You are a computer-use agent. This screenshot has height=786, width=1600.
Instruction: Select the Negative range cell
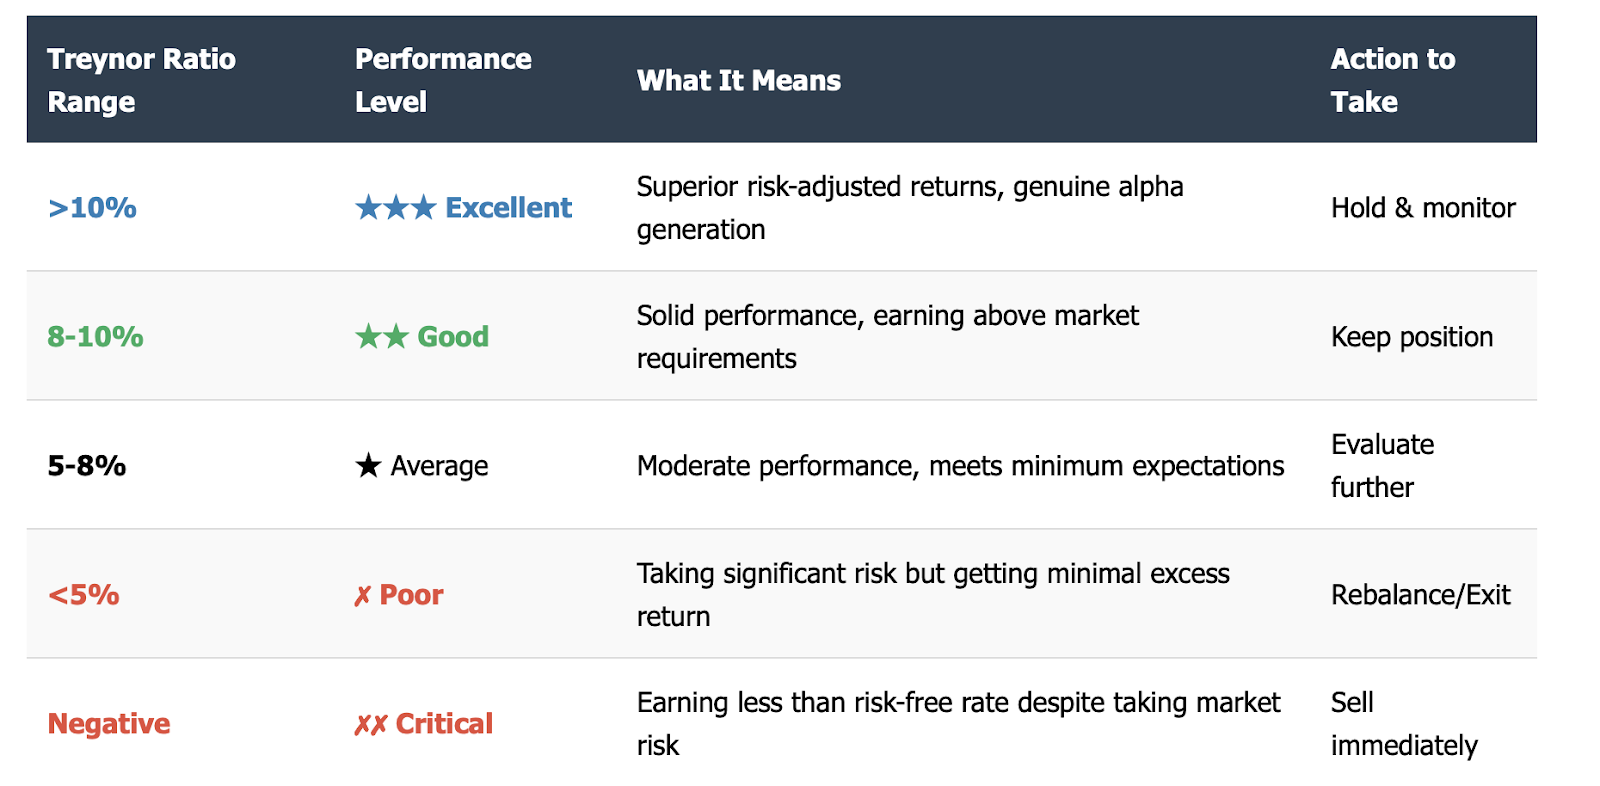pyautogui.click(x=109, y=723)
